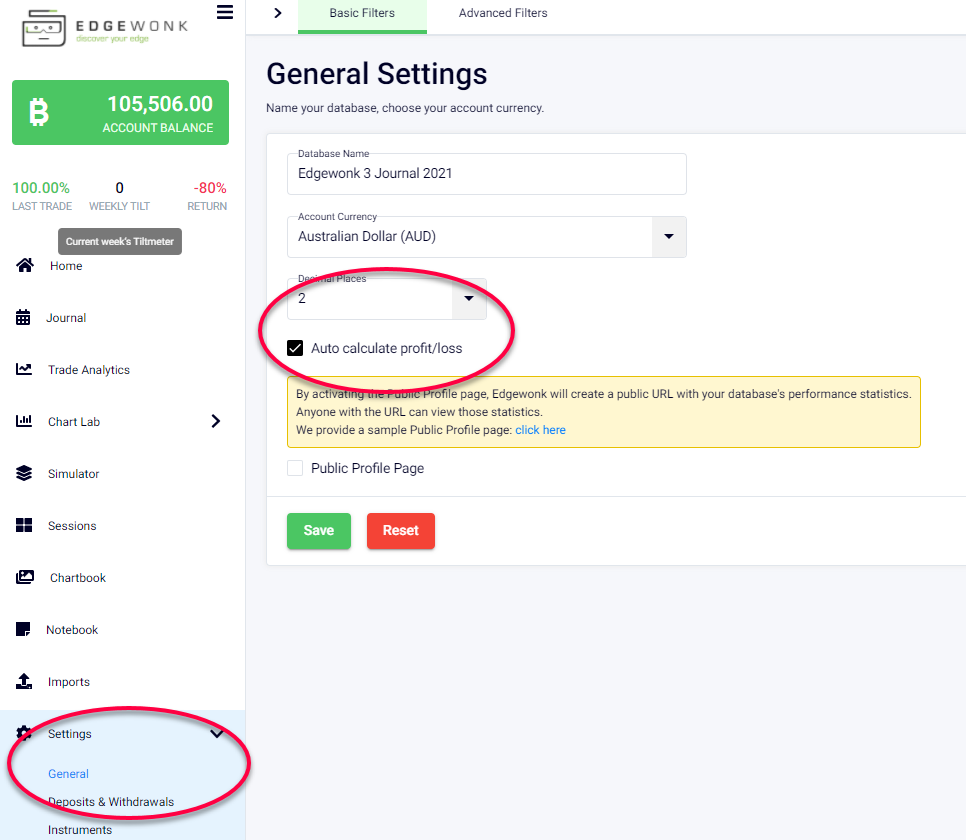Screen dimensions: 966x840
Task: Open the Imports menu item
Action: click(x=69, y=682)
